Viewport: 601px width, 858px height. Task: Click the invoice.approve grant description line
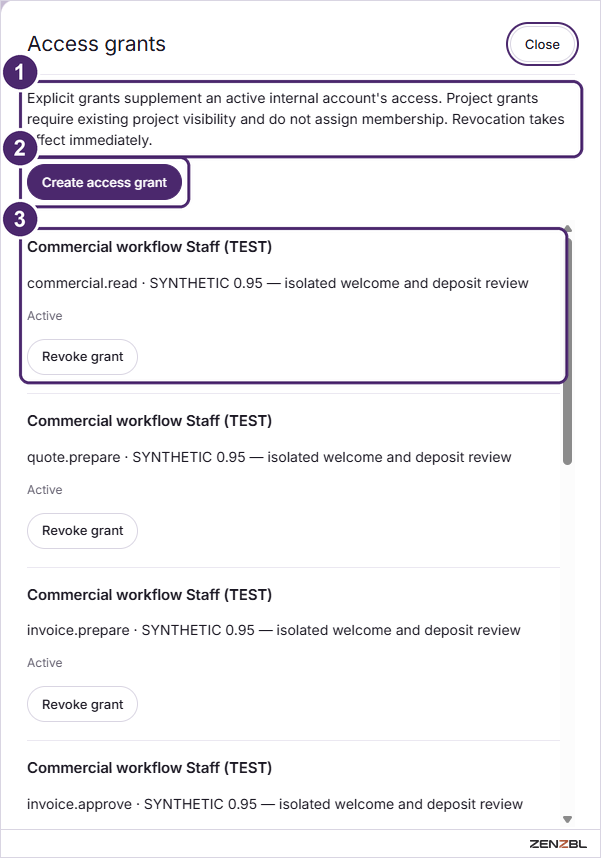coord(275,804)
